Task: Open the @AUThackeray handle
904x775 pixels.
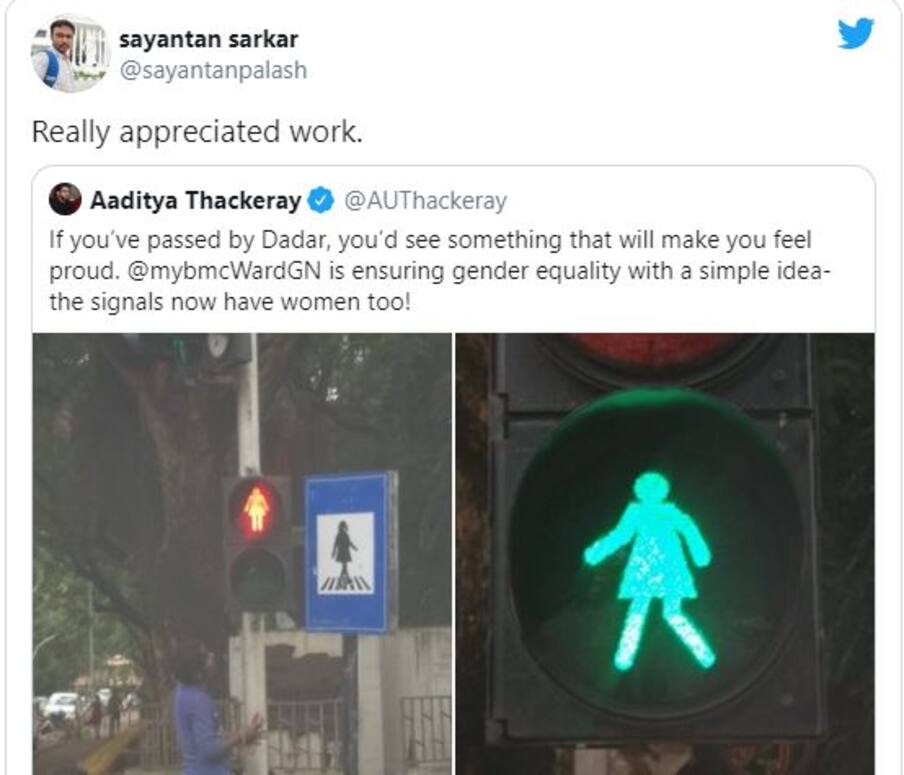Action: 425,200
